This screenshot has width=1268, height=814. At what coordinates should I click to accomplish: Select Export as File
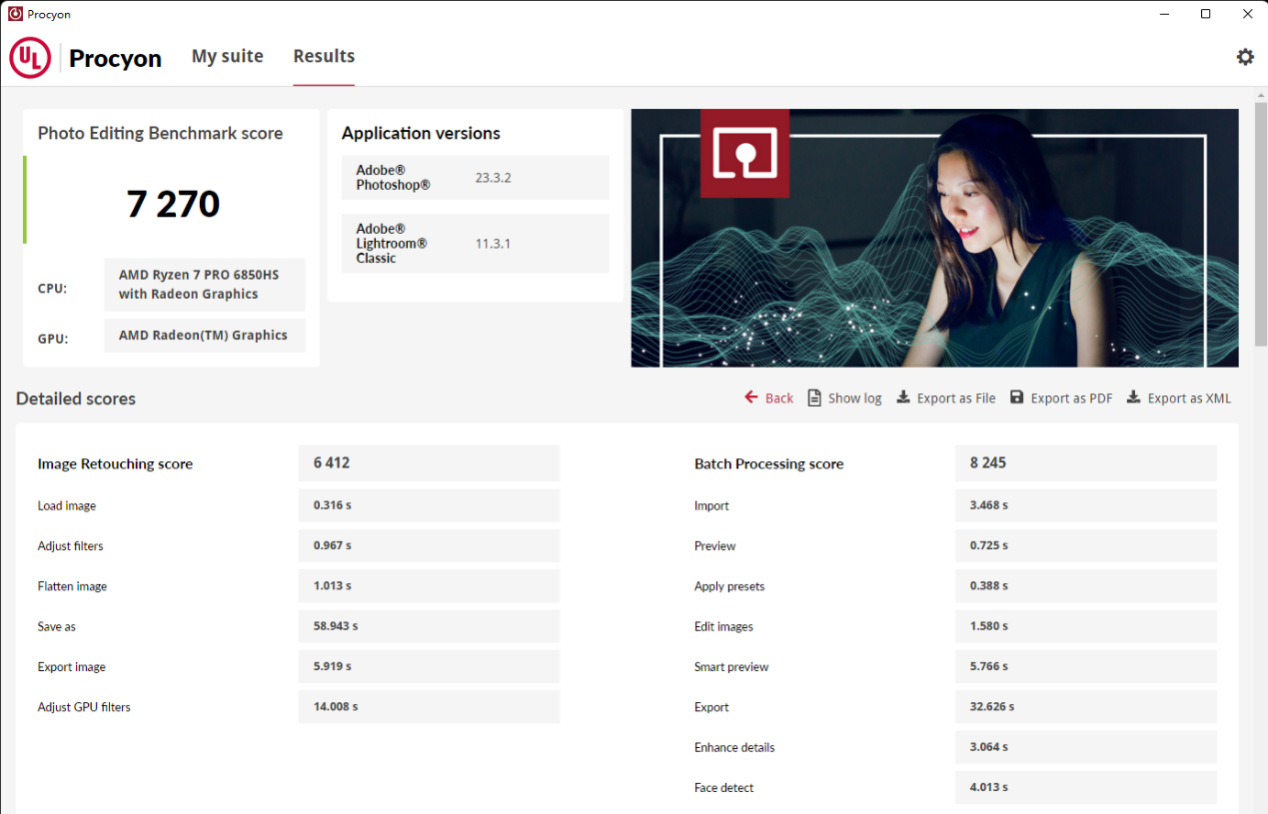click(946, 398)
